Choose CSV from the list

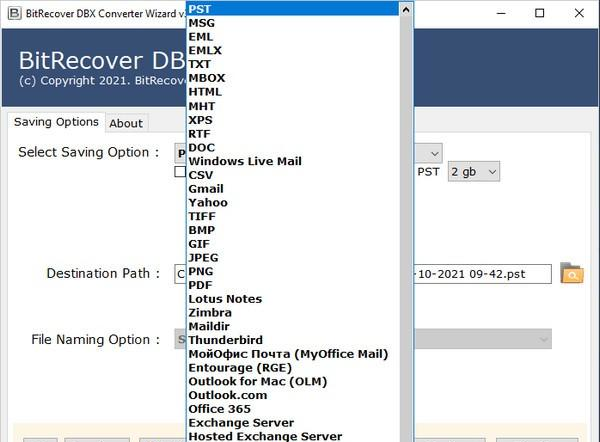(293, 175)
